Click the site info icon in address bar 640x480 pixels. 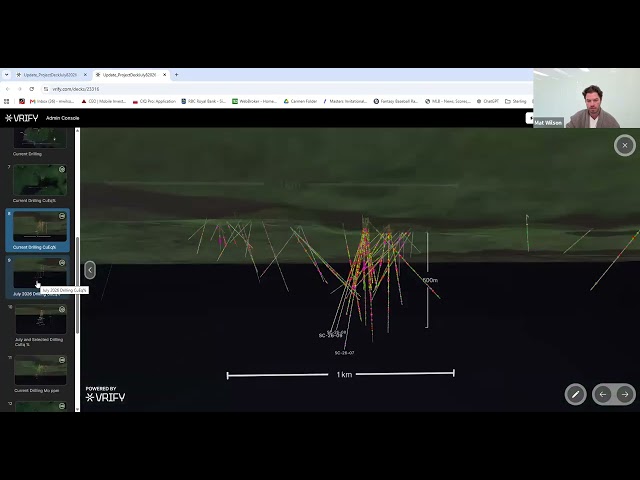[x=46, y=89]
